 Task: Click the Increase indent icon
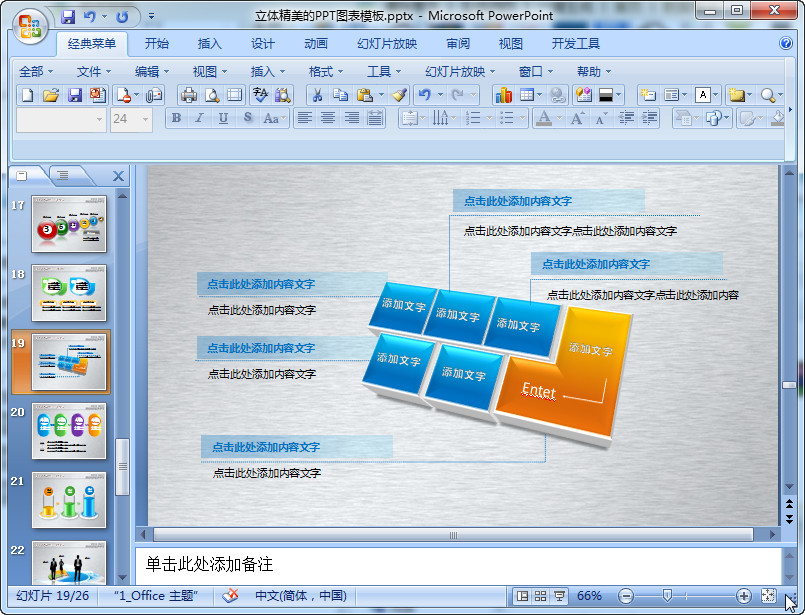click(x=649, y=119)
